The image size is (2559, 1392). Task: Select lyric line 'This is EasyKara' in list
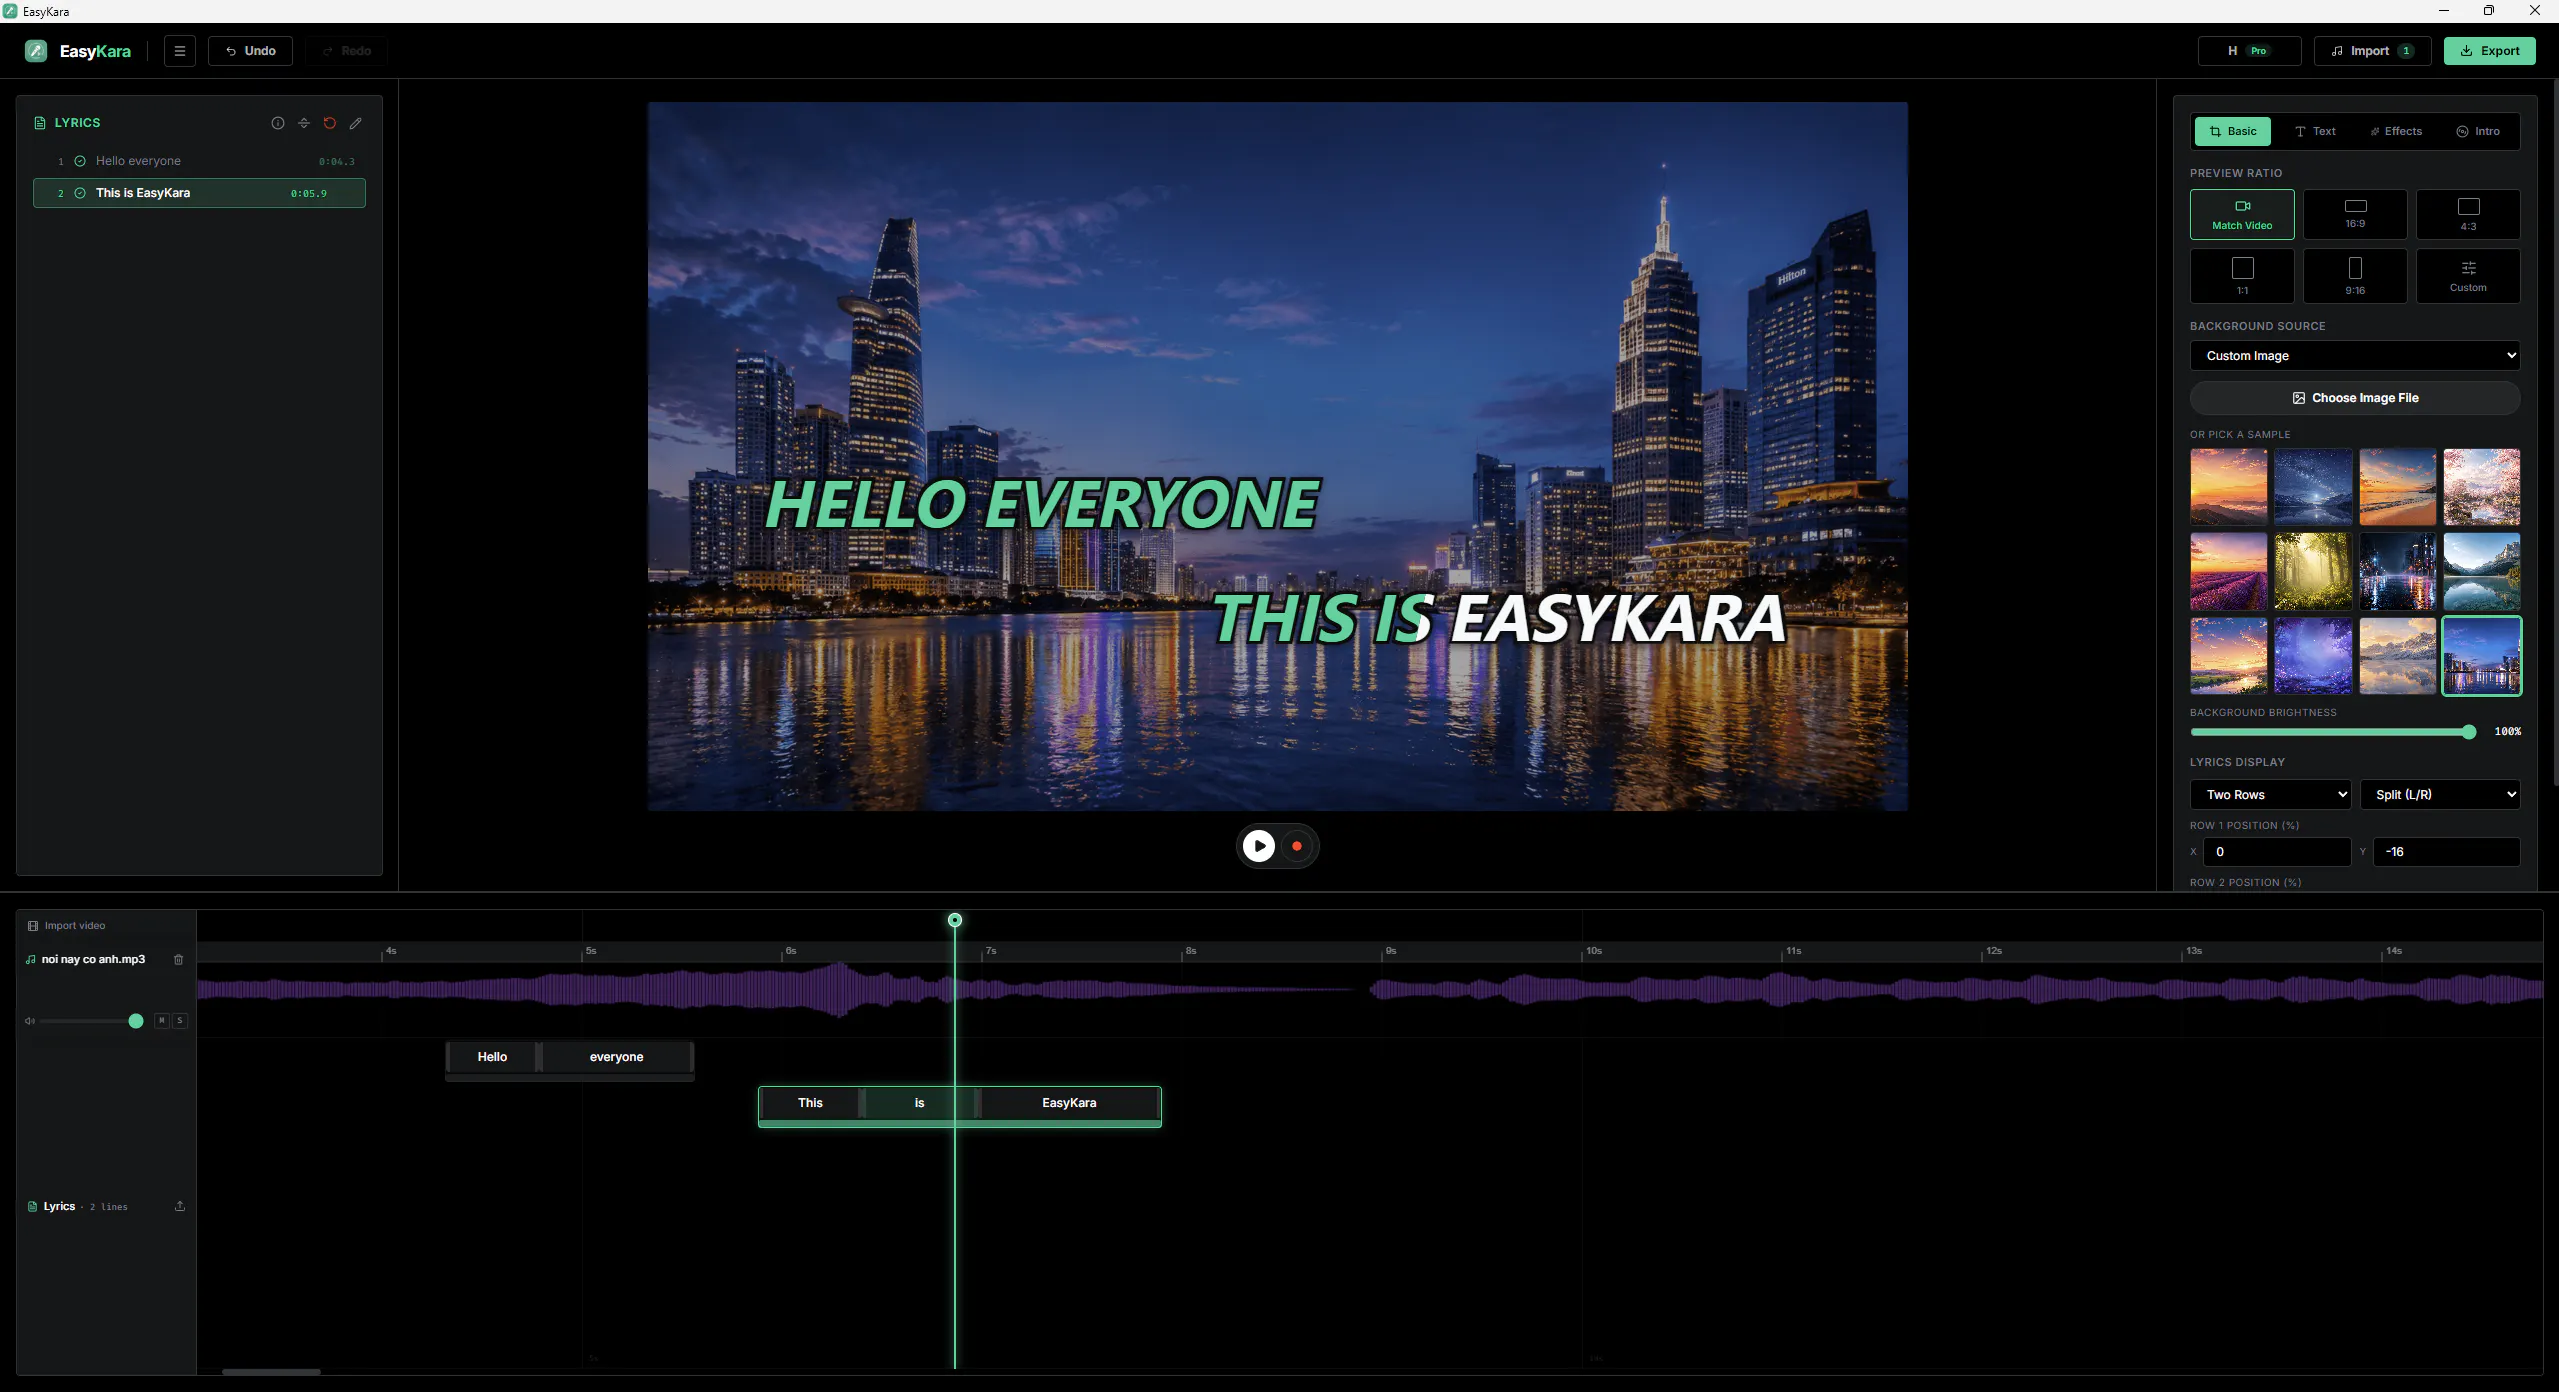click(199, 193)
